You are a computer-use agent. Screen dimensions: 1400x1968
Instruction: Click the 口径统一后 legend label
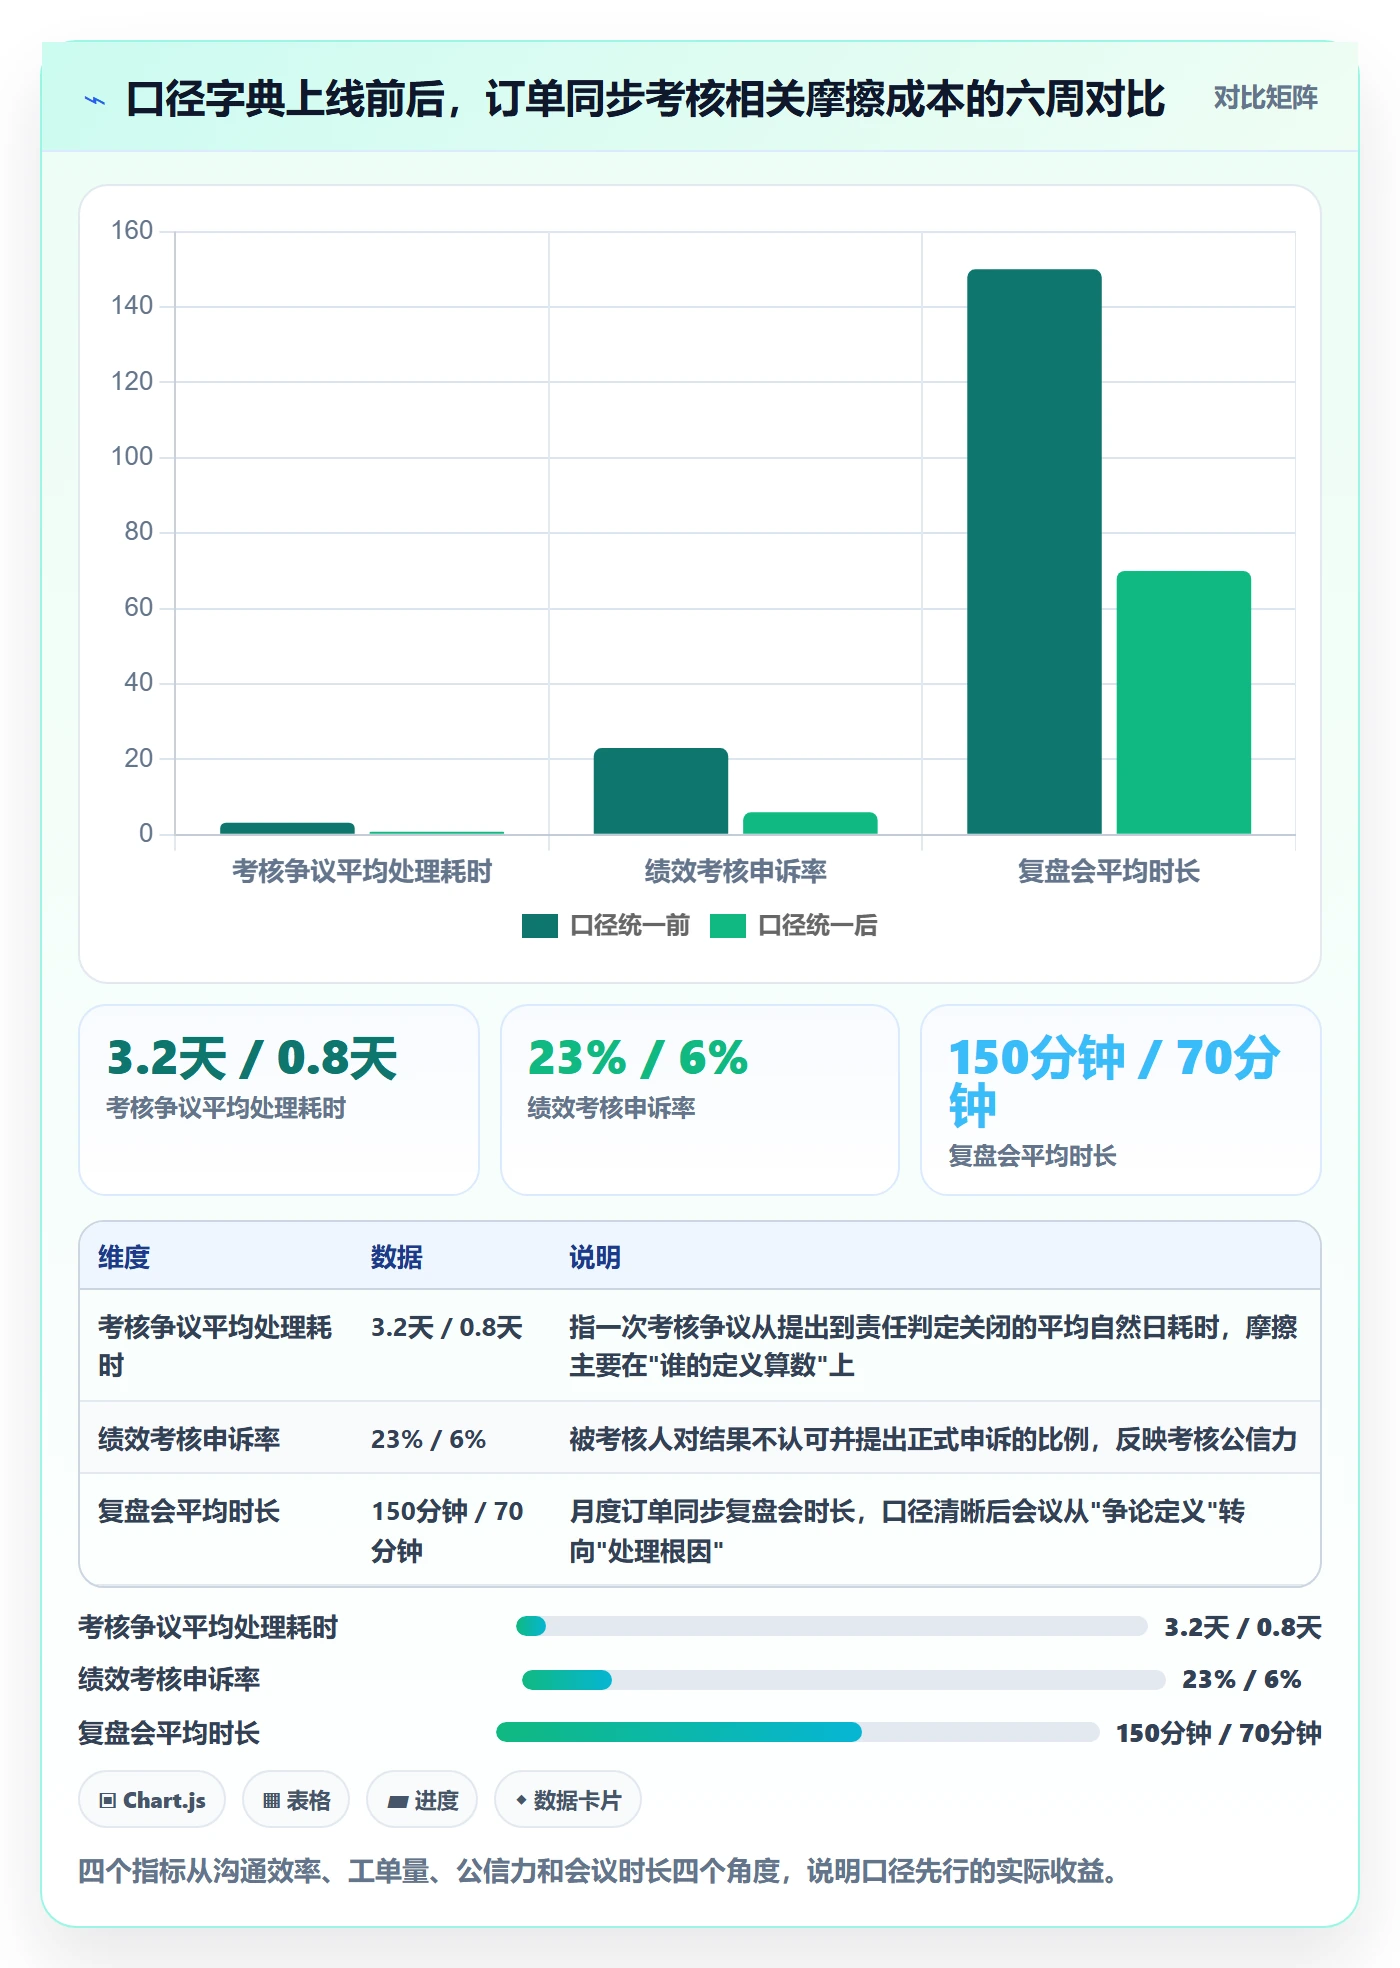pyautogui.click(x=817, y=926)
